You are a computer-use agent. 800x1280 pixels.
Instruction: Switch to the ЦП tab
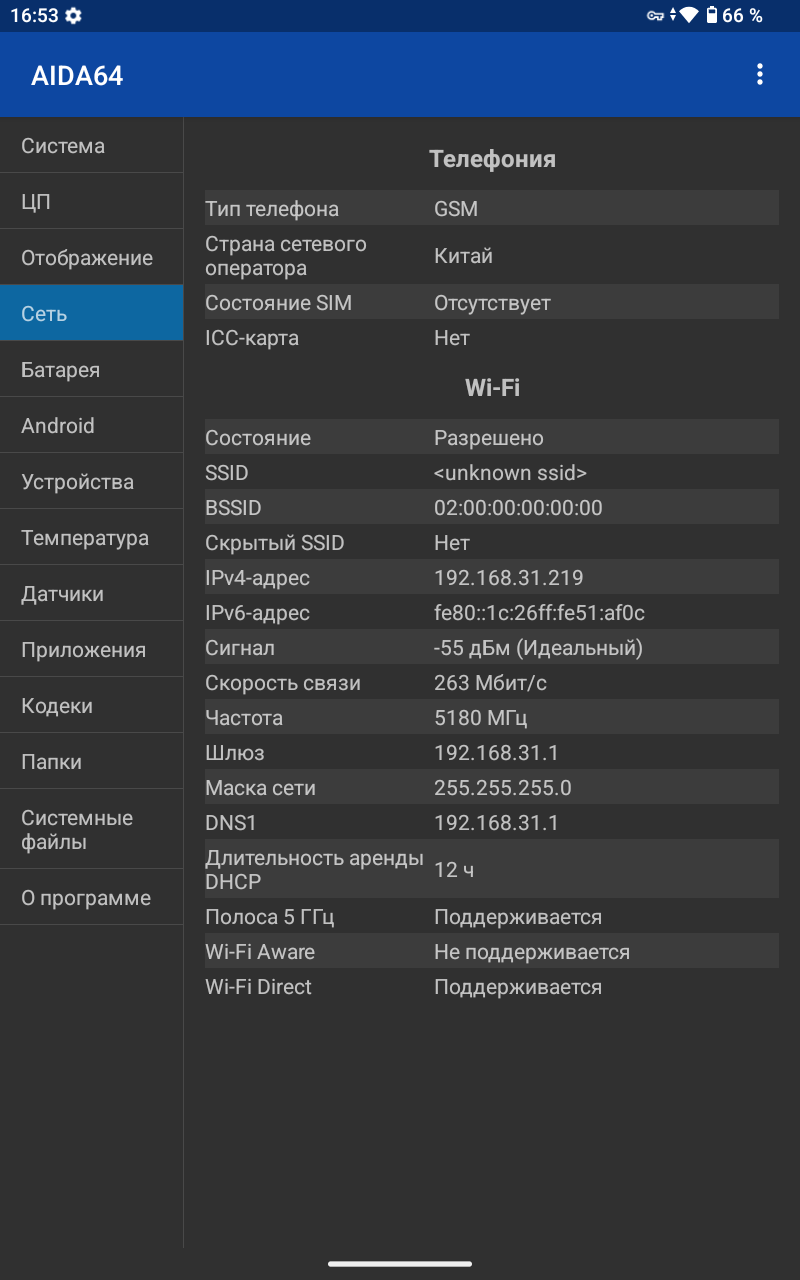[x=91, y=202]
